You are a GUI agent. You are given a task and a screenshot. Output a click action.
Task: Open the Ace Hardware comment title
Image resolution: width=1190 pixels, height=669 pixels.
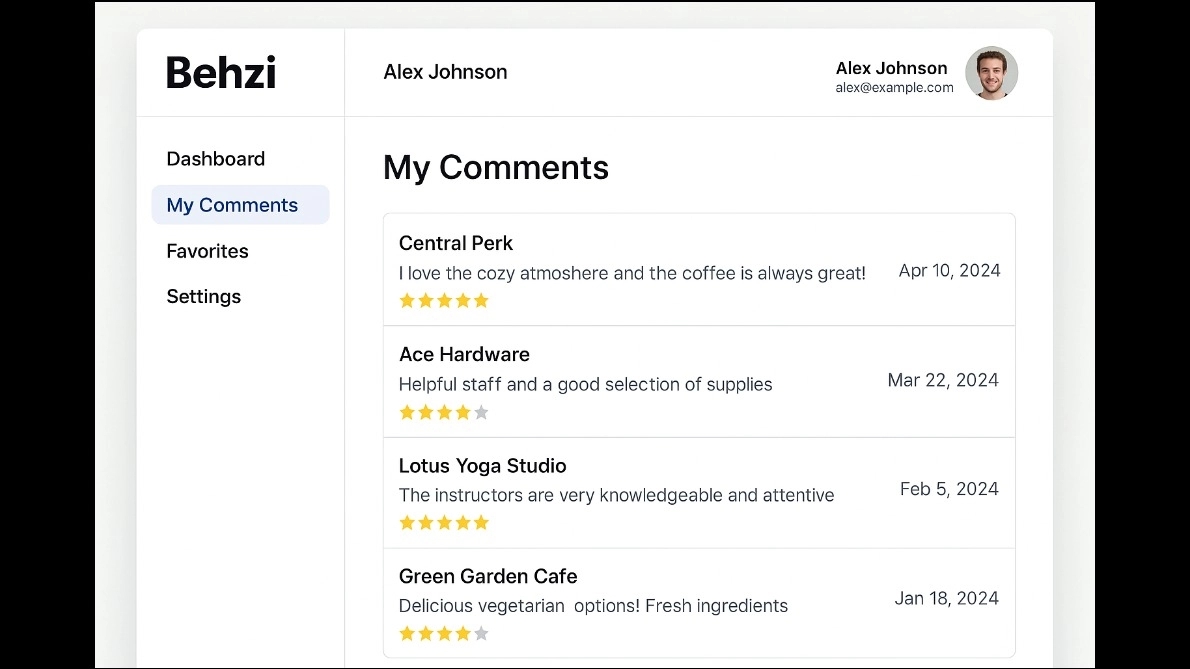[464, 354]
